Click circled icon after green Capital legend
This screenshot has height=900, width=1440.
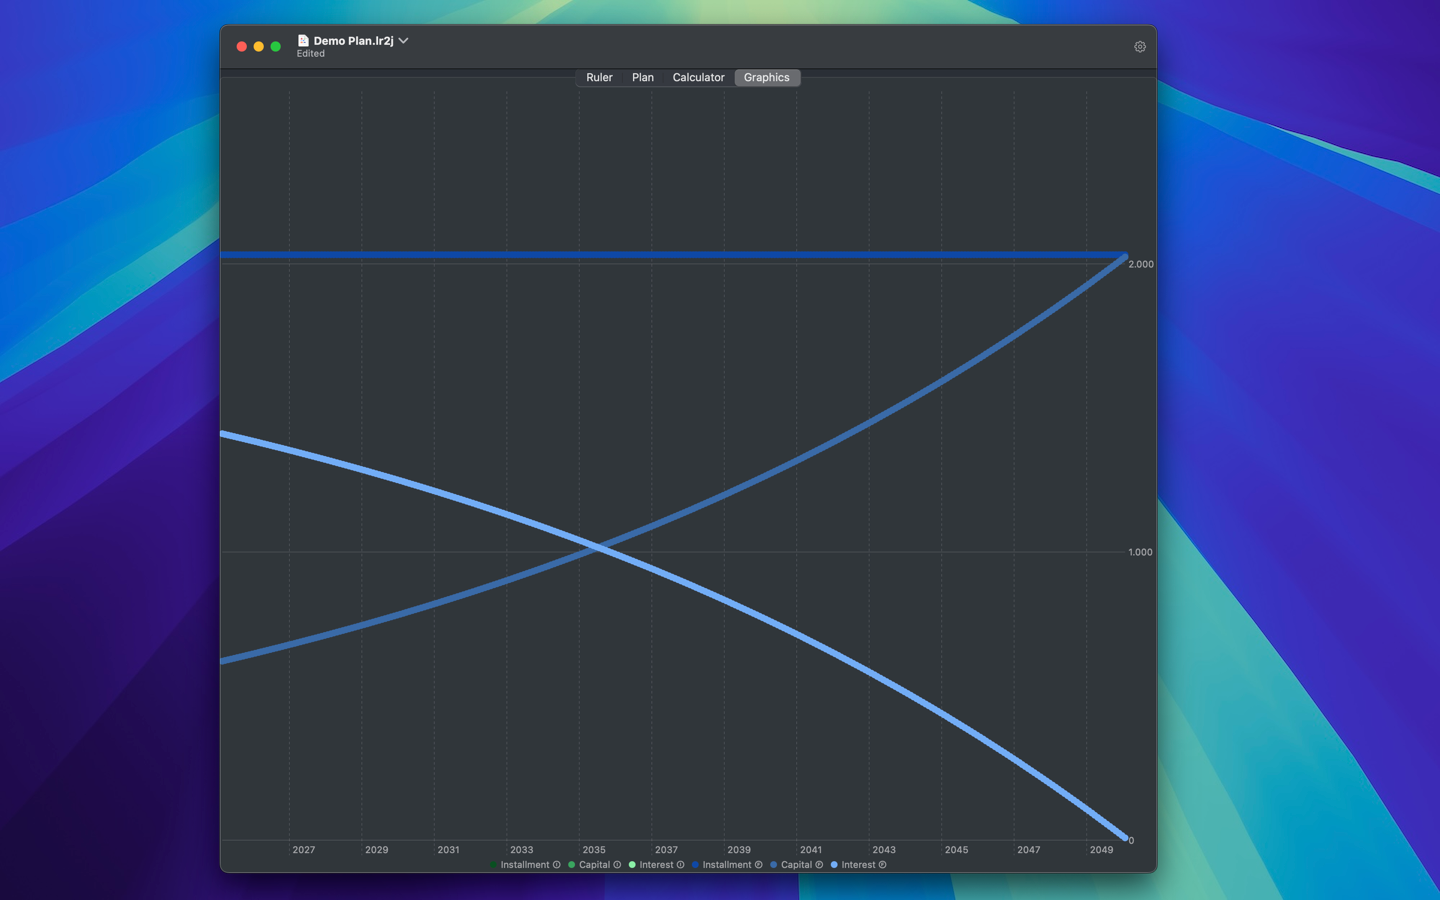[x=617, y=865]
